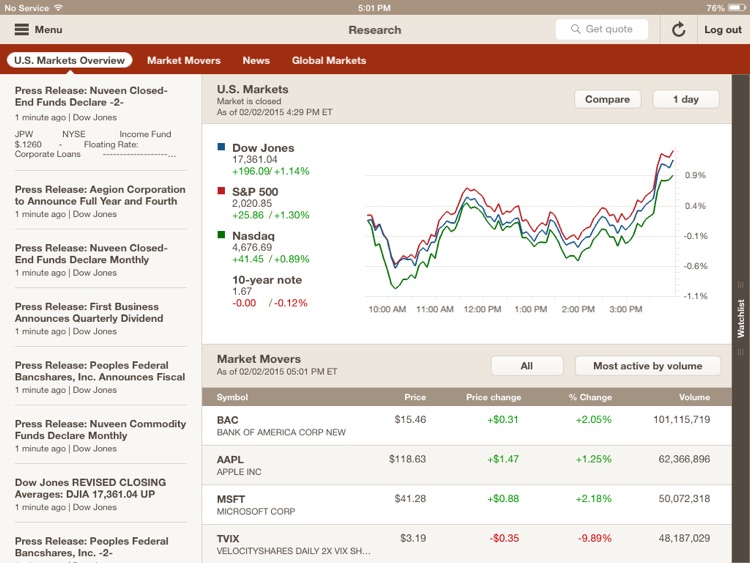Viewport: 750px width, 563px height.
Task: Tap the battery icon in status bar
Action: click(737, 8)
